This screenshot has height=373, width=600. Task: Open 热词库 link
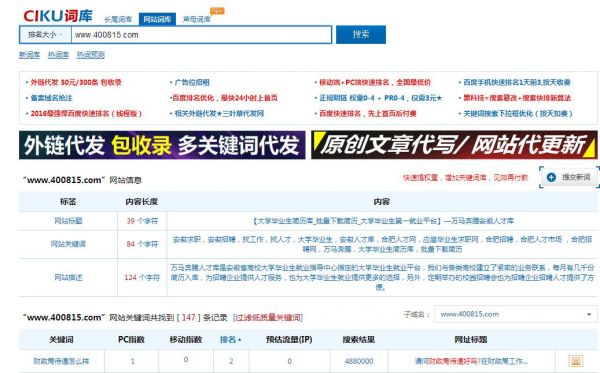click(x=58, y=55)
